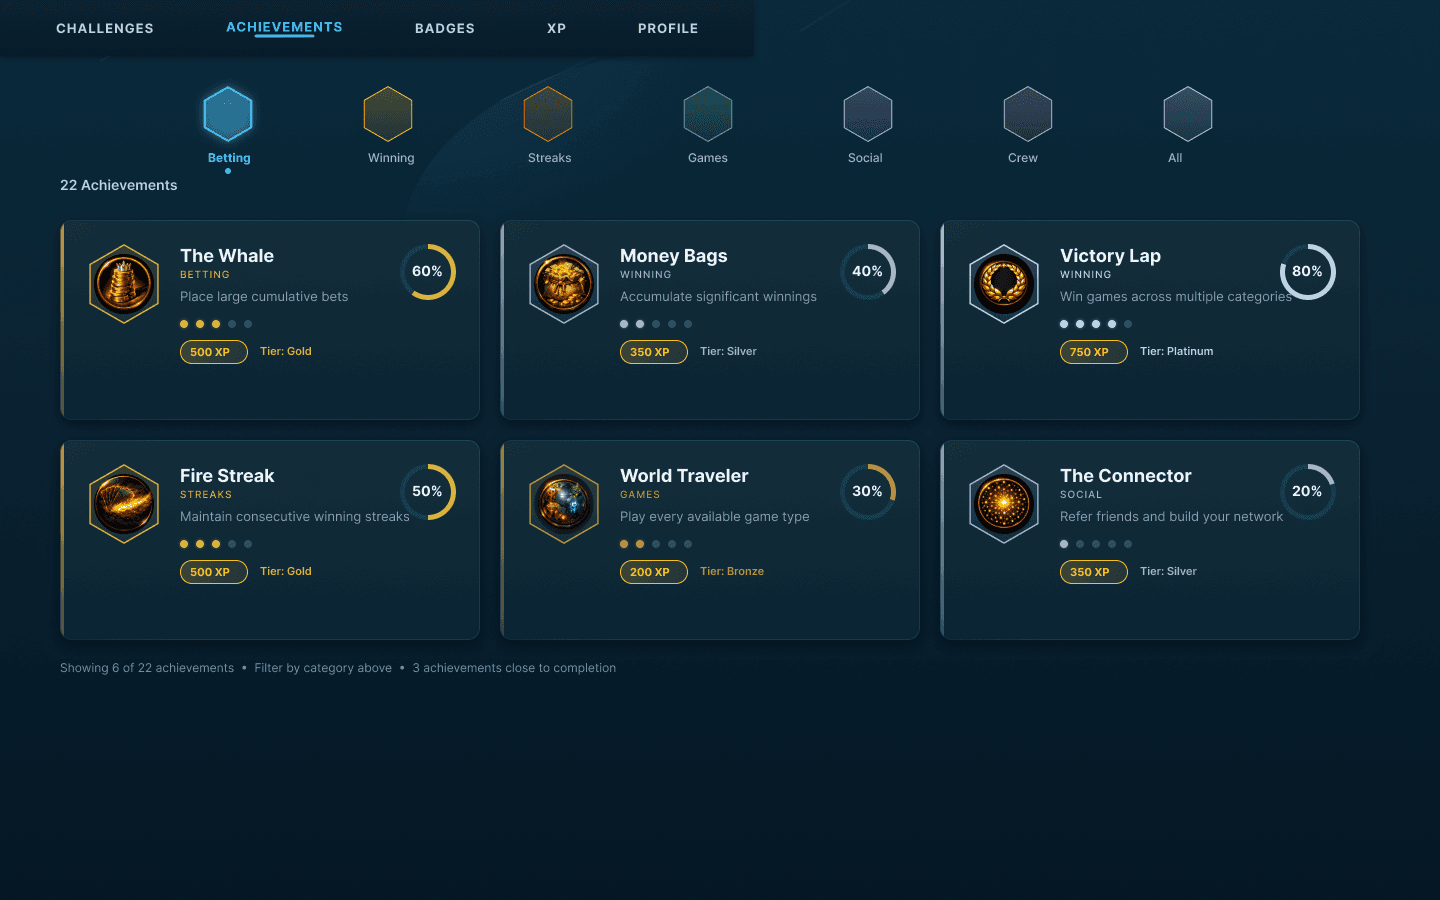Screen dimensions: 1440x900
Task: Click the 350 XP pill on The Connector
Action: [x=1094, y=572]
